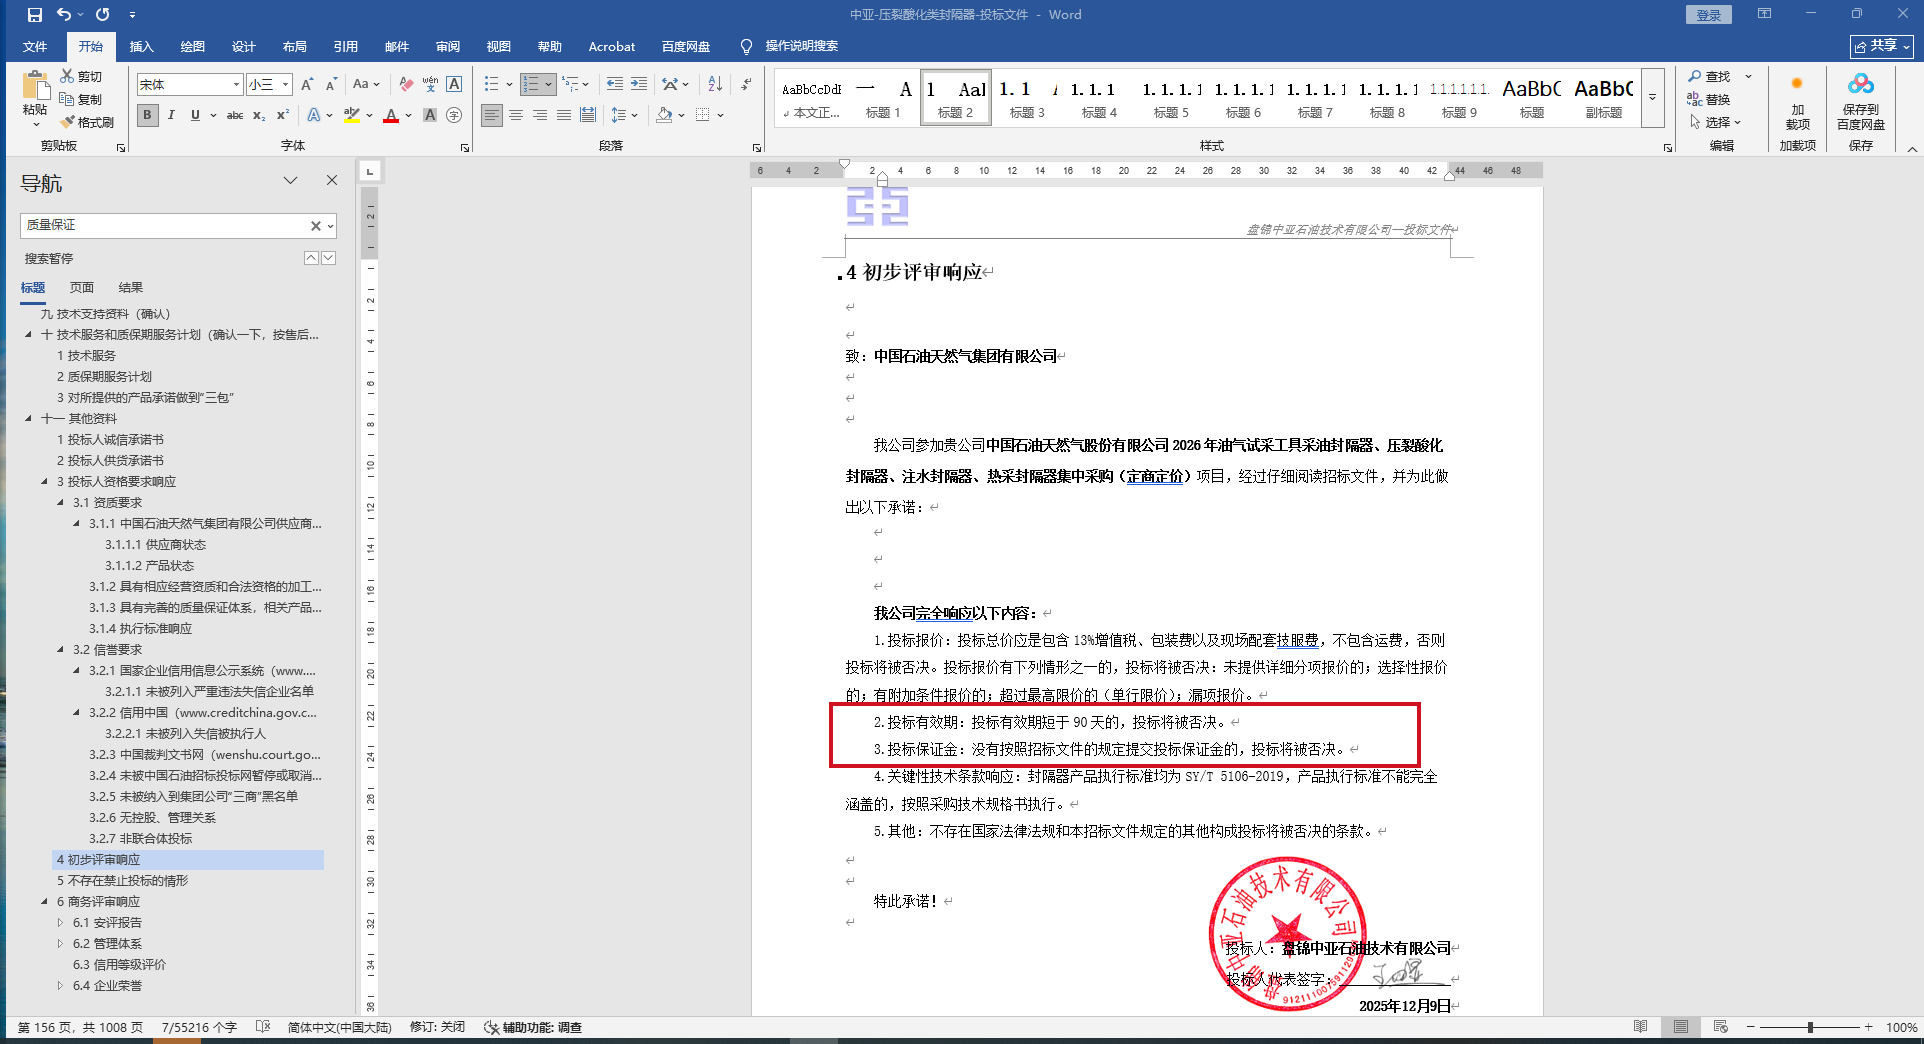Apply the red font color swatch
Image resolution: width=1924 pixels, height=1044 pixels.
pos(391,115)
